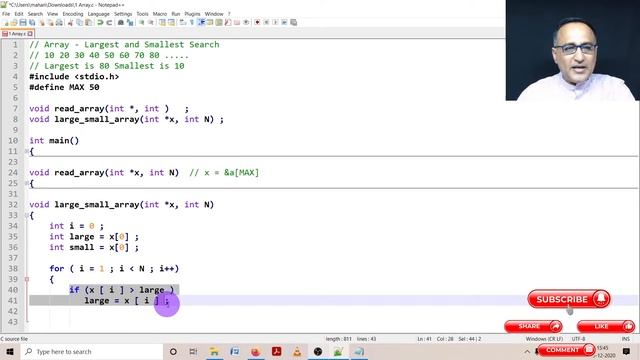Toggle word wrap toolbar button
640x360 pixels.
coord(182,22)
